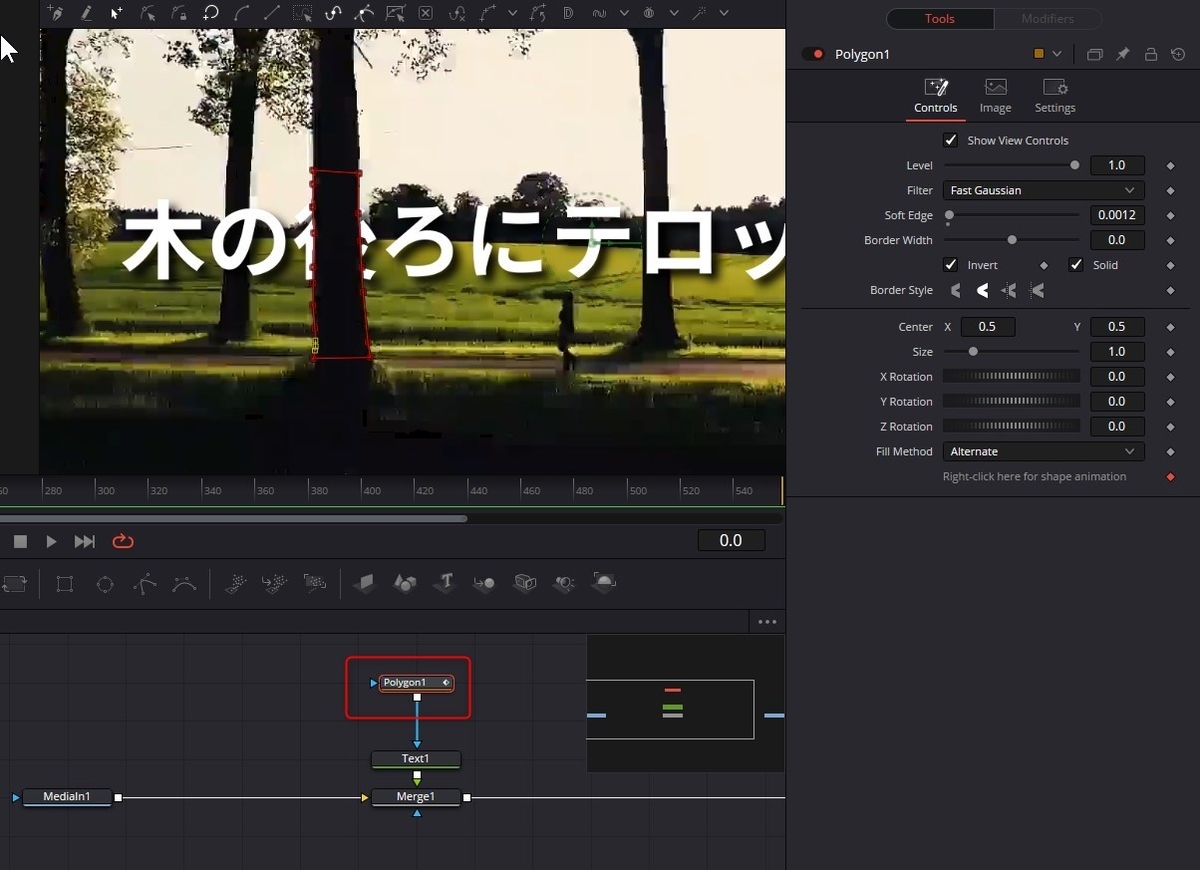Add a pRender particle node
This screenshot has width=1200, height=870.
coord(274,584)
